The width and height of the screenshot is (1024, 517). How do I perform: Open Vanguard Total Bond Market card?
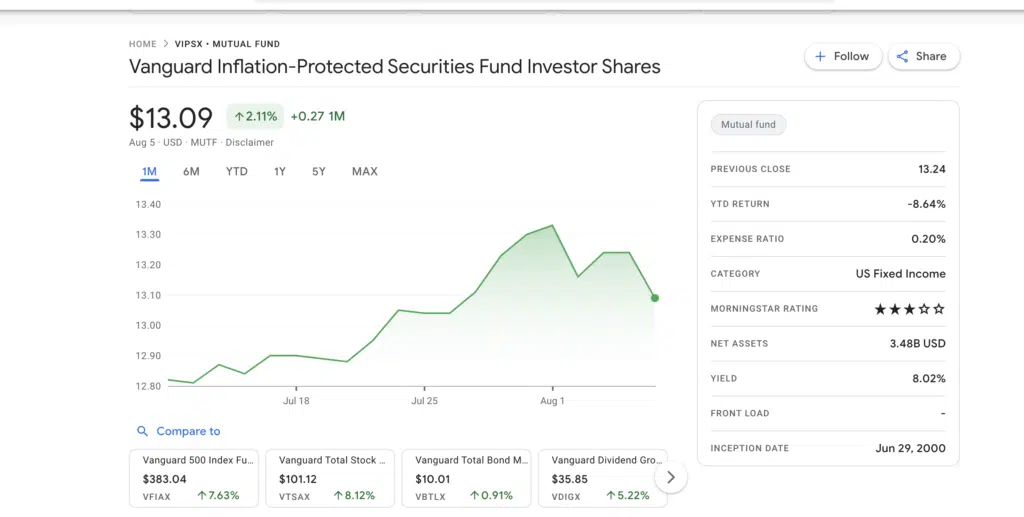[466, 478]
